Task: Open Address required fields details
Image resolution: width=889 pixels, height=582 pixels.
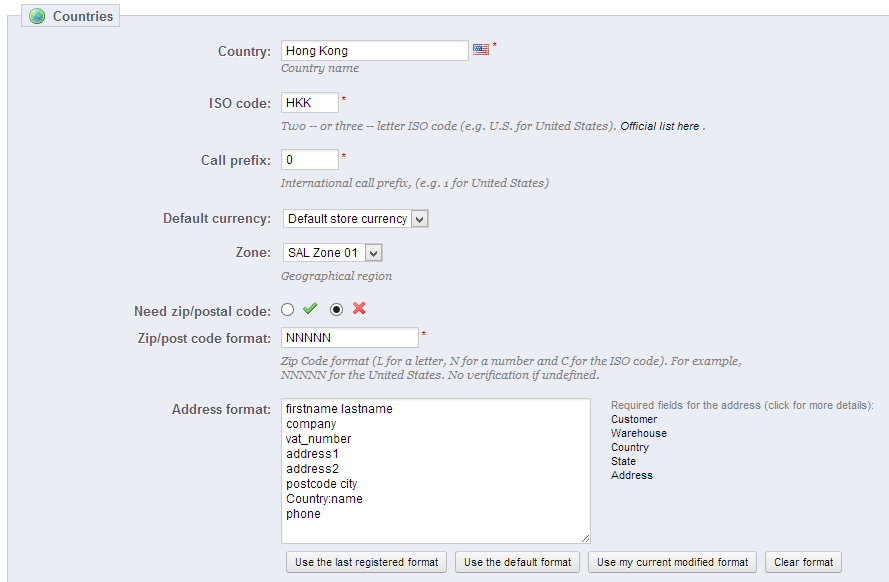Action: (x=632, y=475)
